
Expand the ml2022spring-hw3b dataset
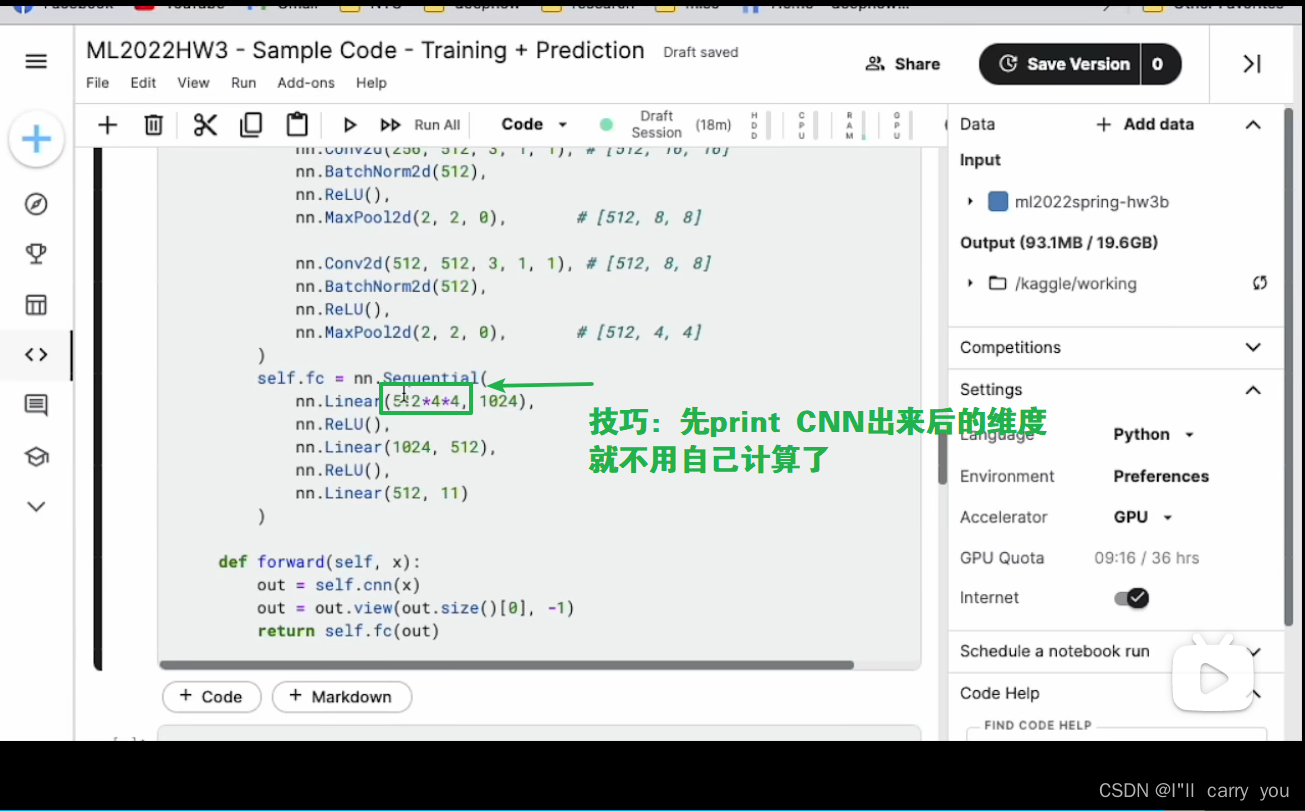(x=969, y=201)
